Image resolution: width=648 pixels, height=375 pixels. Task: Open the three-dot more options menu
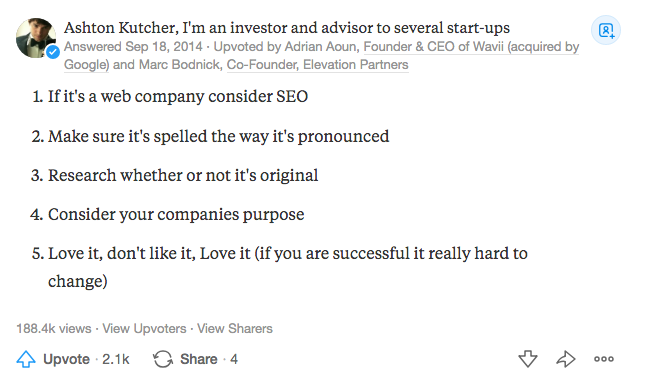[604, 359]
